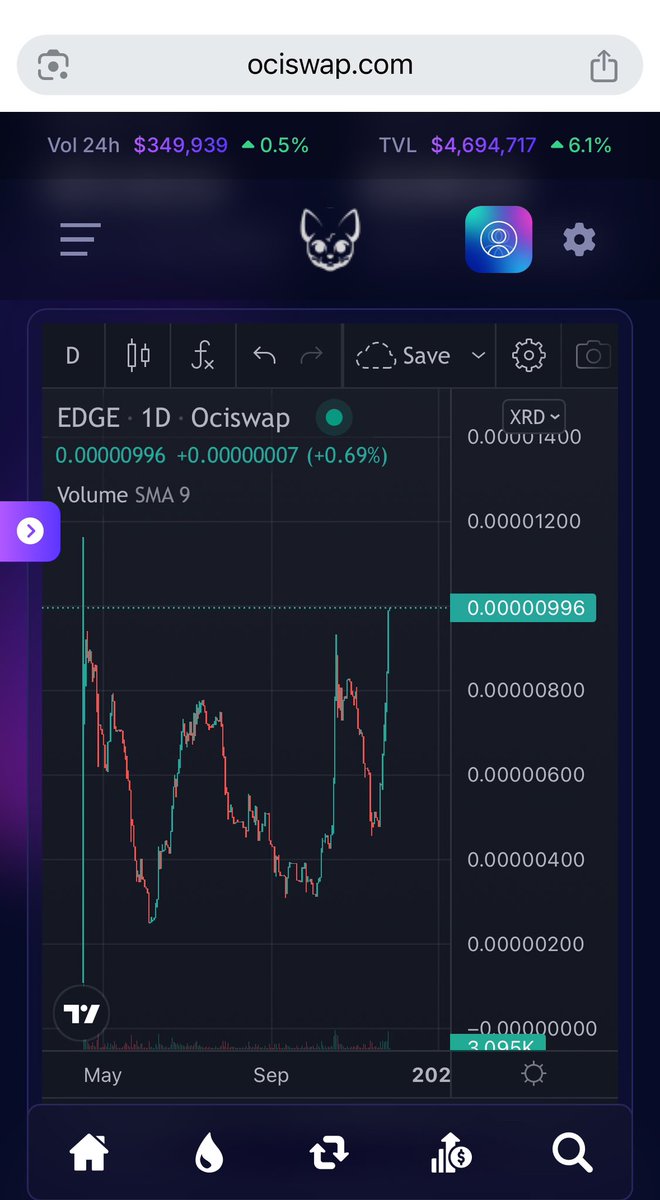The height and width of the screenshot is (1200, 660).
Task: Open site settings gear icon
Action: tap(579, 239)
